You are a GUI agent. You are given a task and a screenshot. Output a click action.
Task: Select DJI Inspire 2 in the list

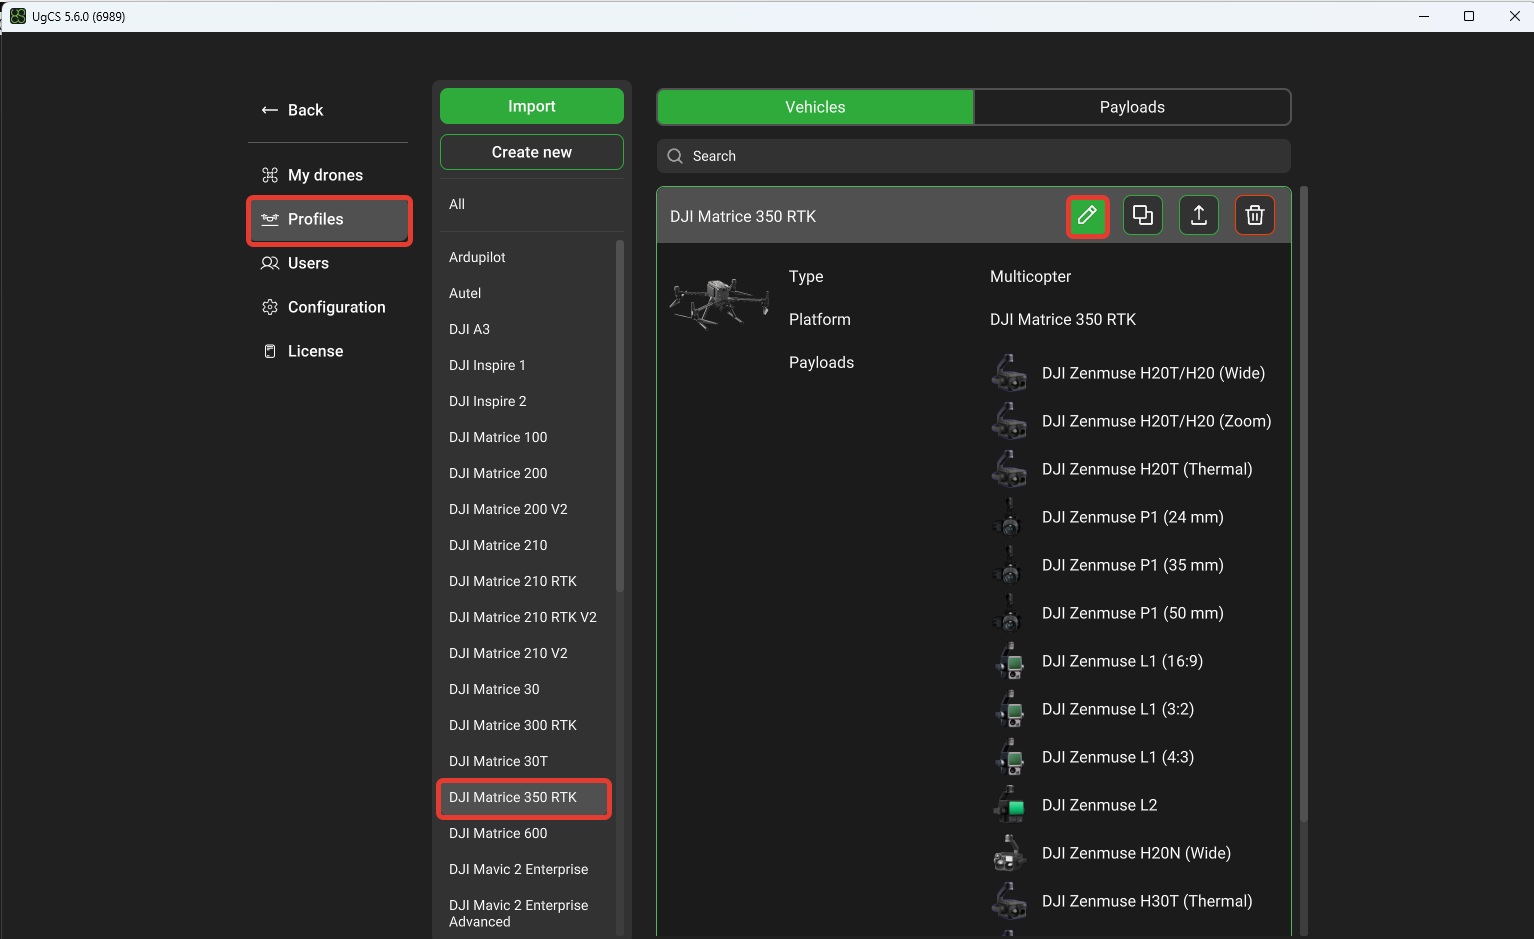528,401
